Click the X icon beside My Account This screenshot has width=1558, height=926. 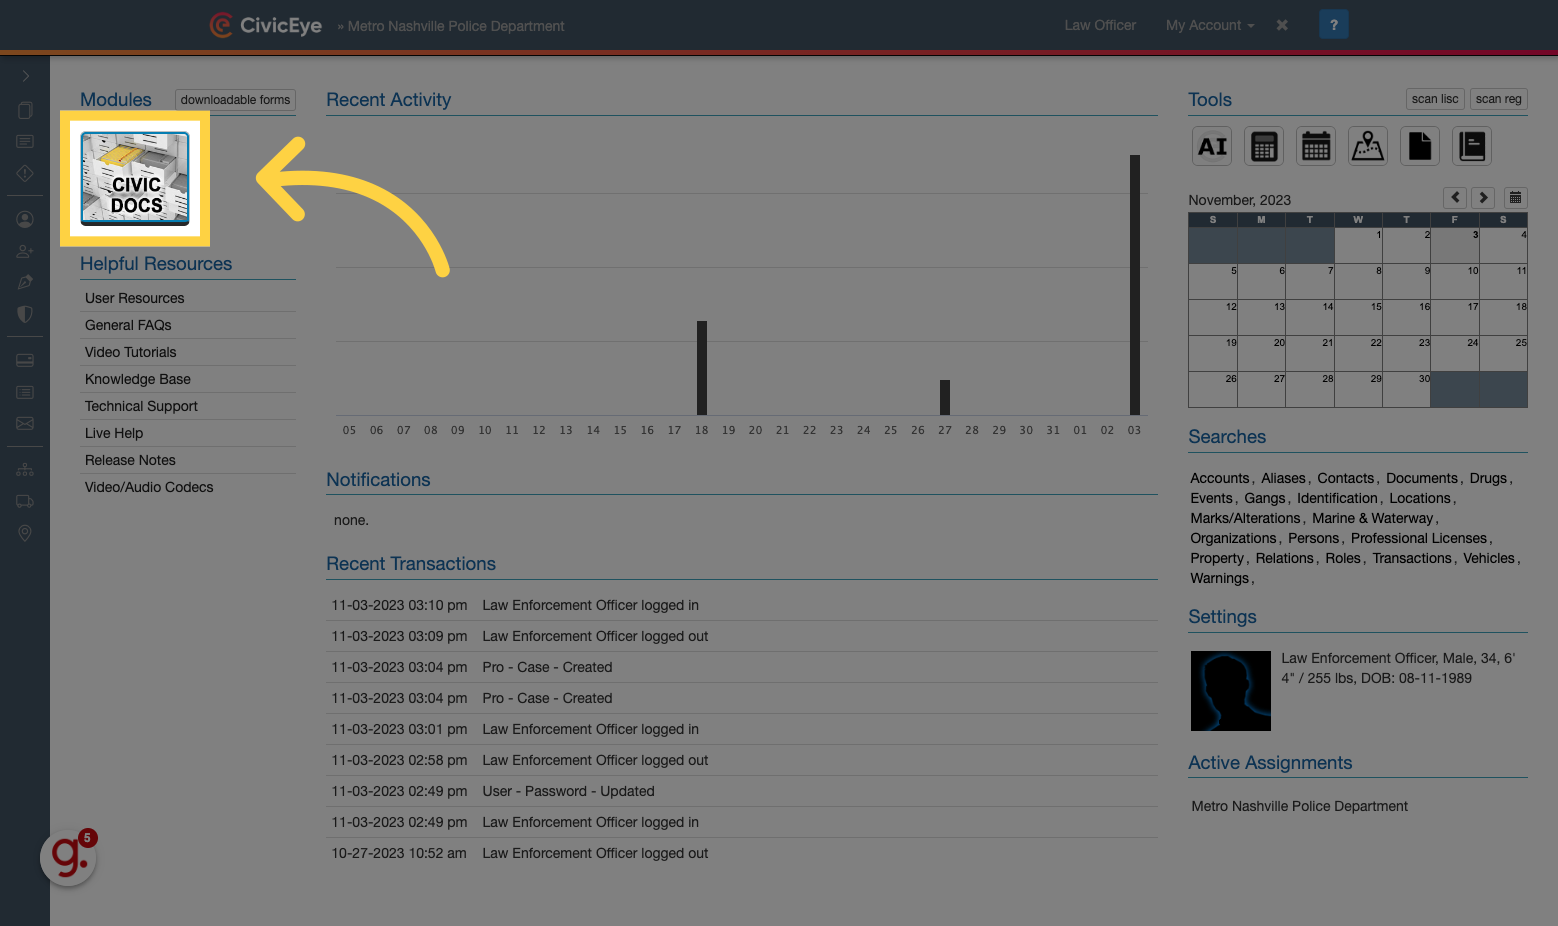pos(1282,25)
